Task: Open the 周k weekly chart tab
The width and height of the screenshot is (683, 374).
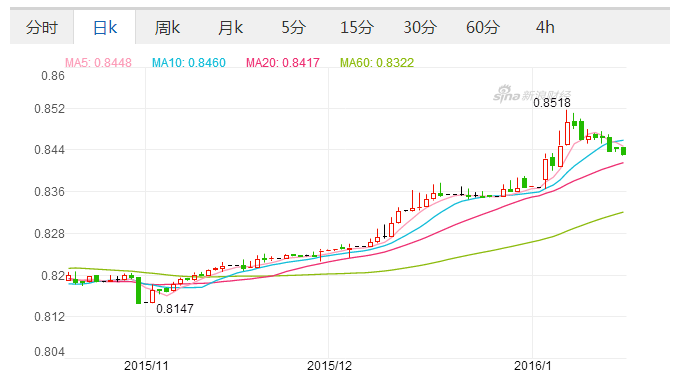Action: pos(167,27)
